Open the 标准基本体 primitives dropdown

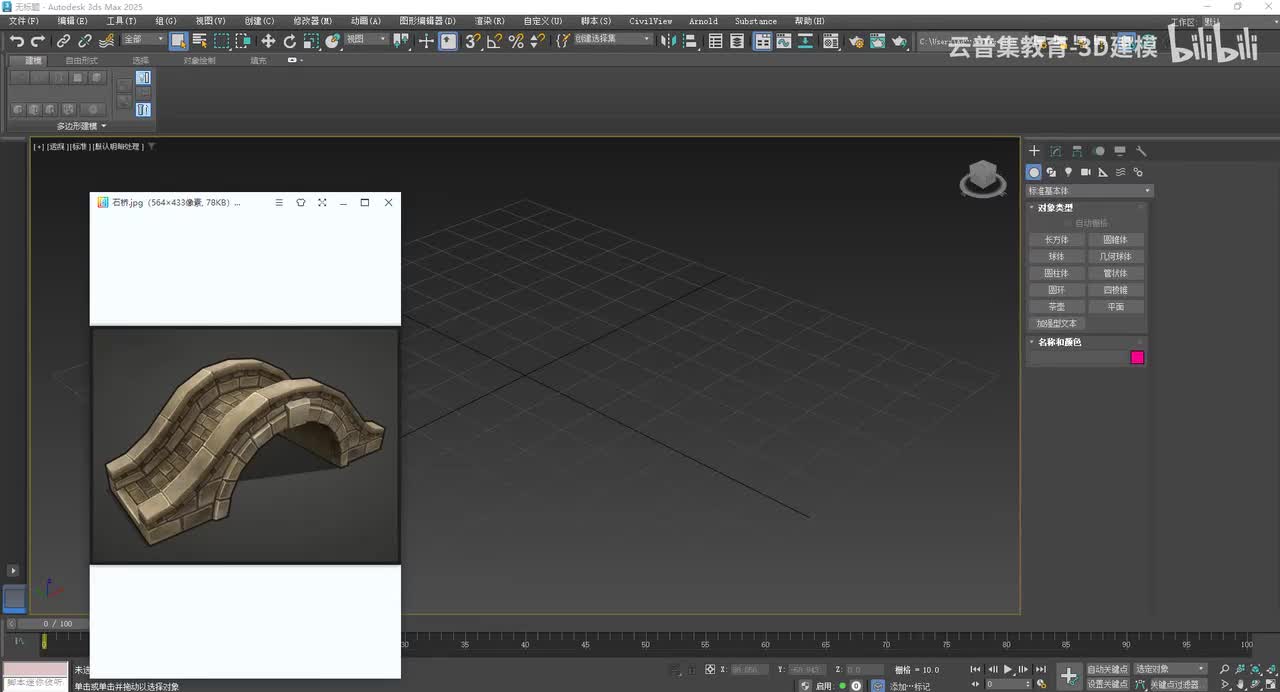(x=1089, y=191)
